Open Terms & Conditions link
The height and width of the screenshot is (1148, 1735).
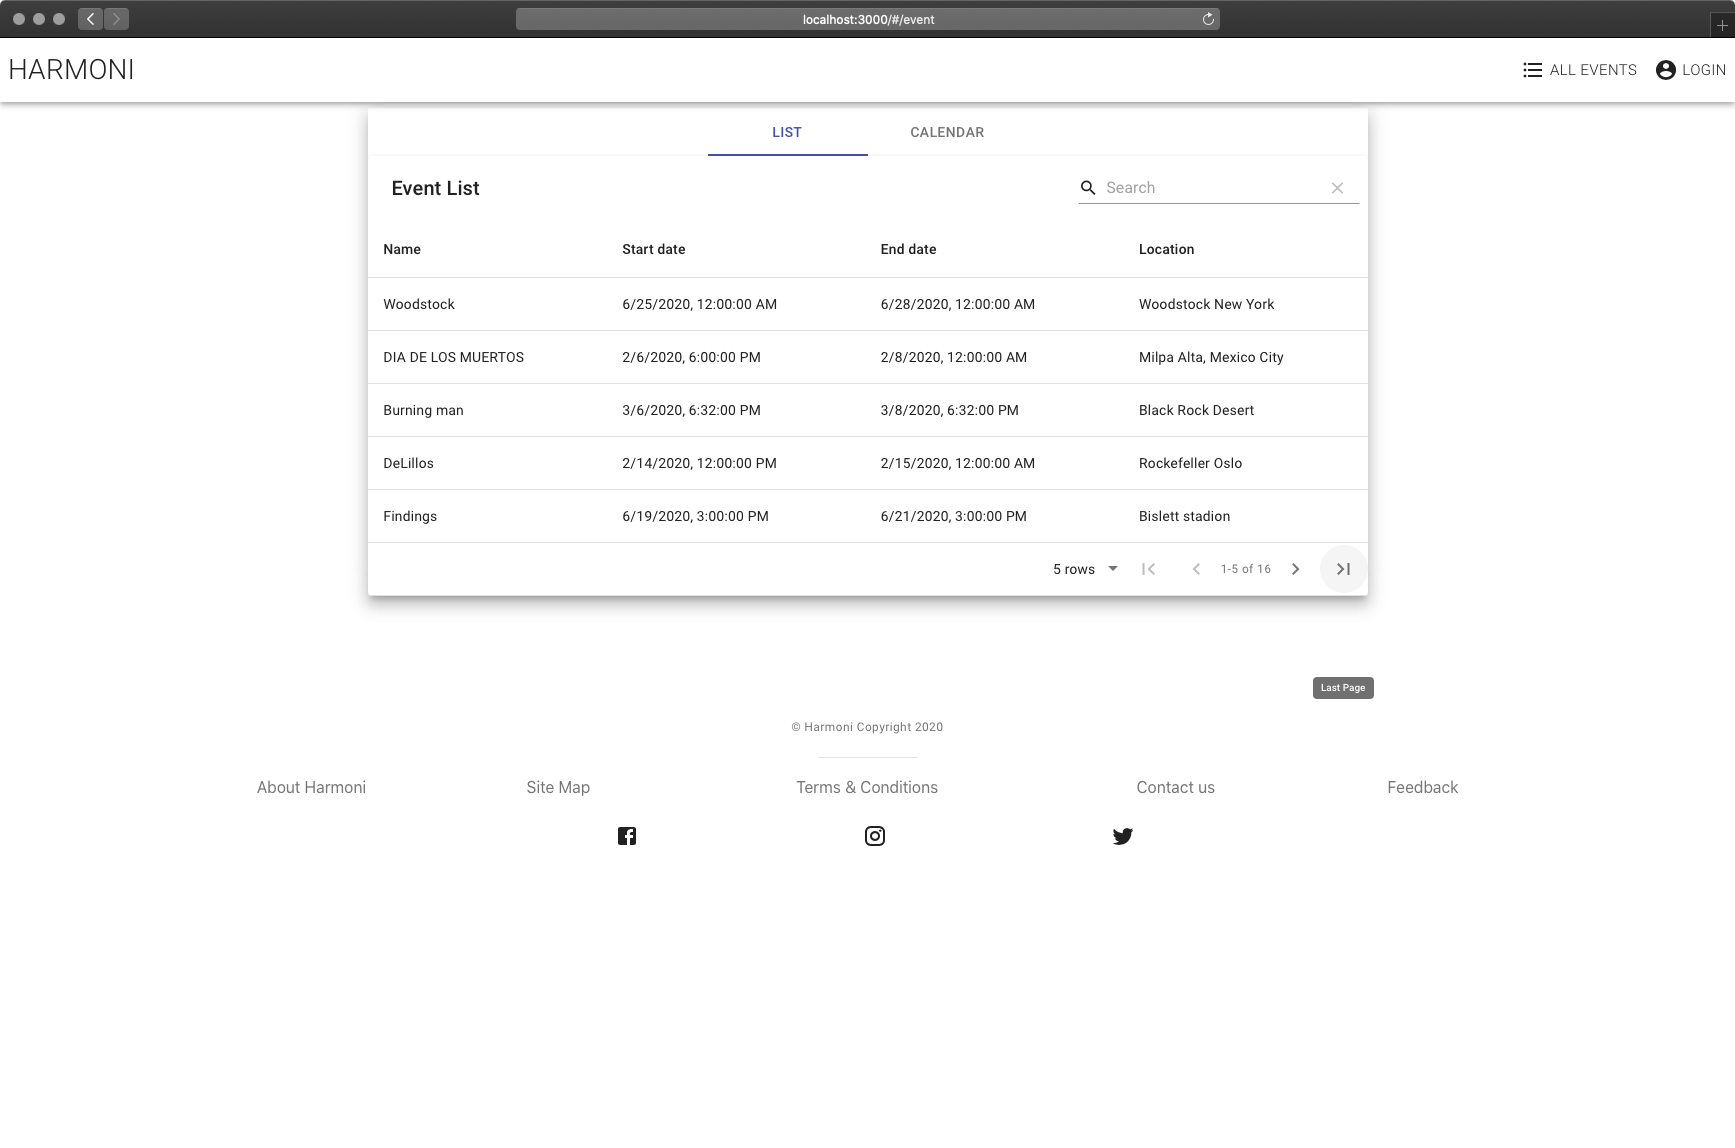click(x=867, y=788)
